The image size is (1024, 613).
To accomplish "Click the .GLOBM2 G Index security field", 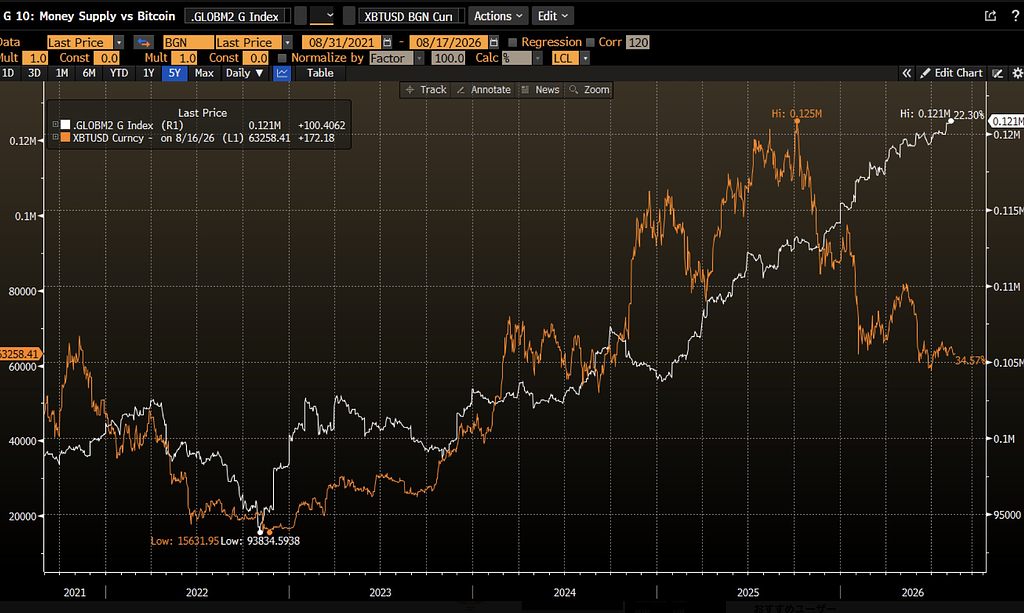I will click(x=238, y=16).
